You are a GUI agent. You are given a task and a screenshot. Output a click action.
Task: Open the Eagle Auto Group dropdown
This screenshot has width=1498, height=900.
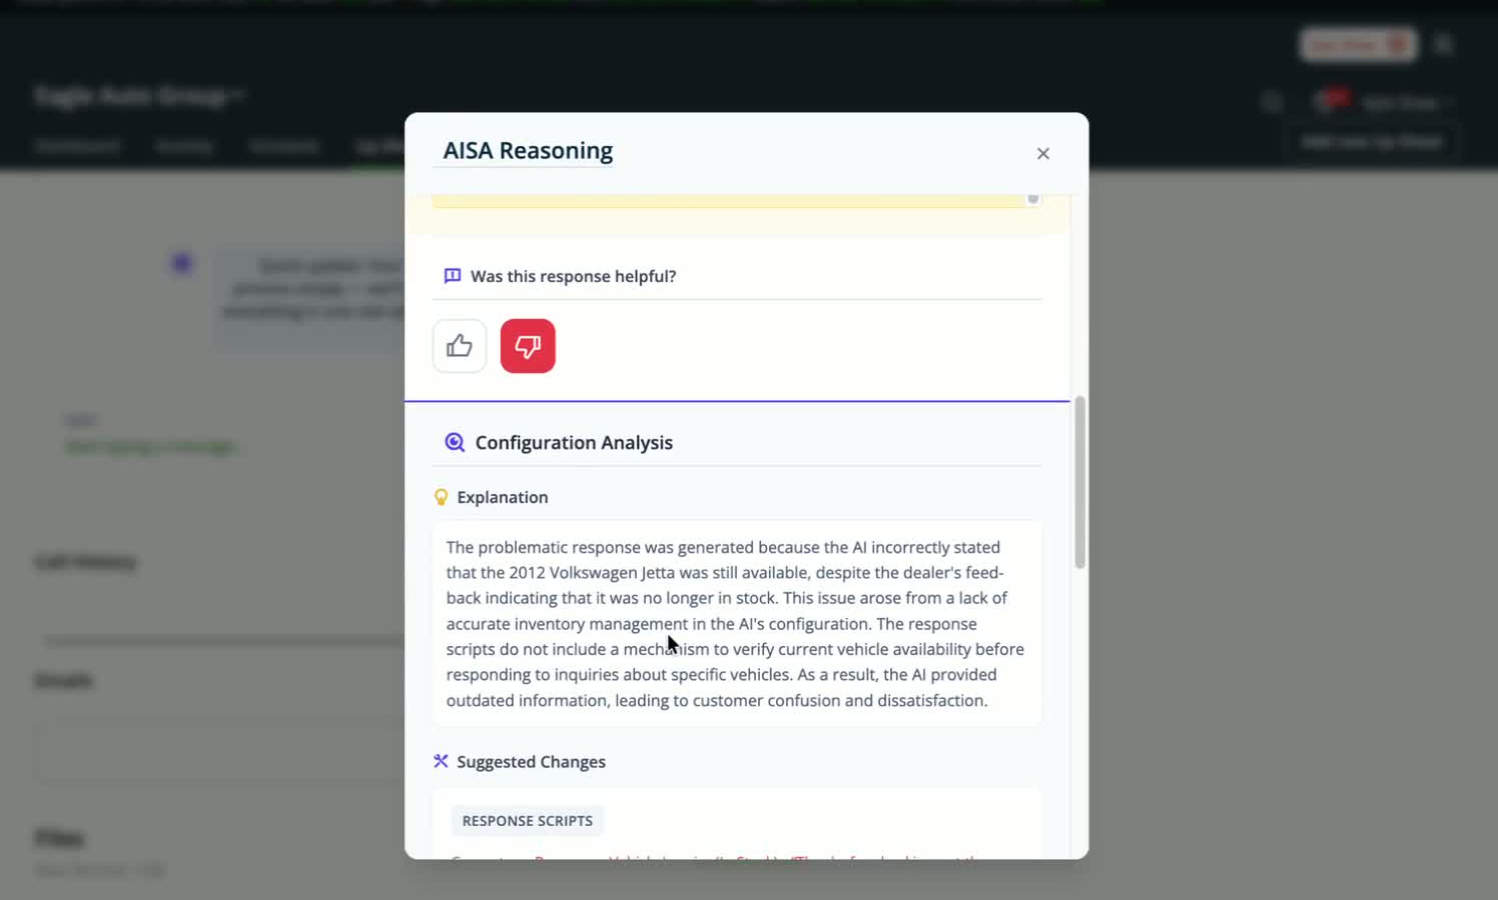point(140,96)
